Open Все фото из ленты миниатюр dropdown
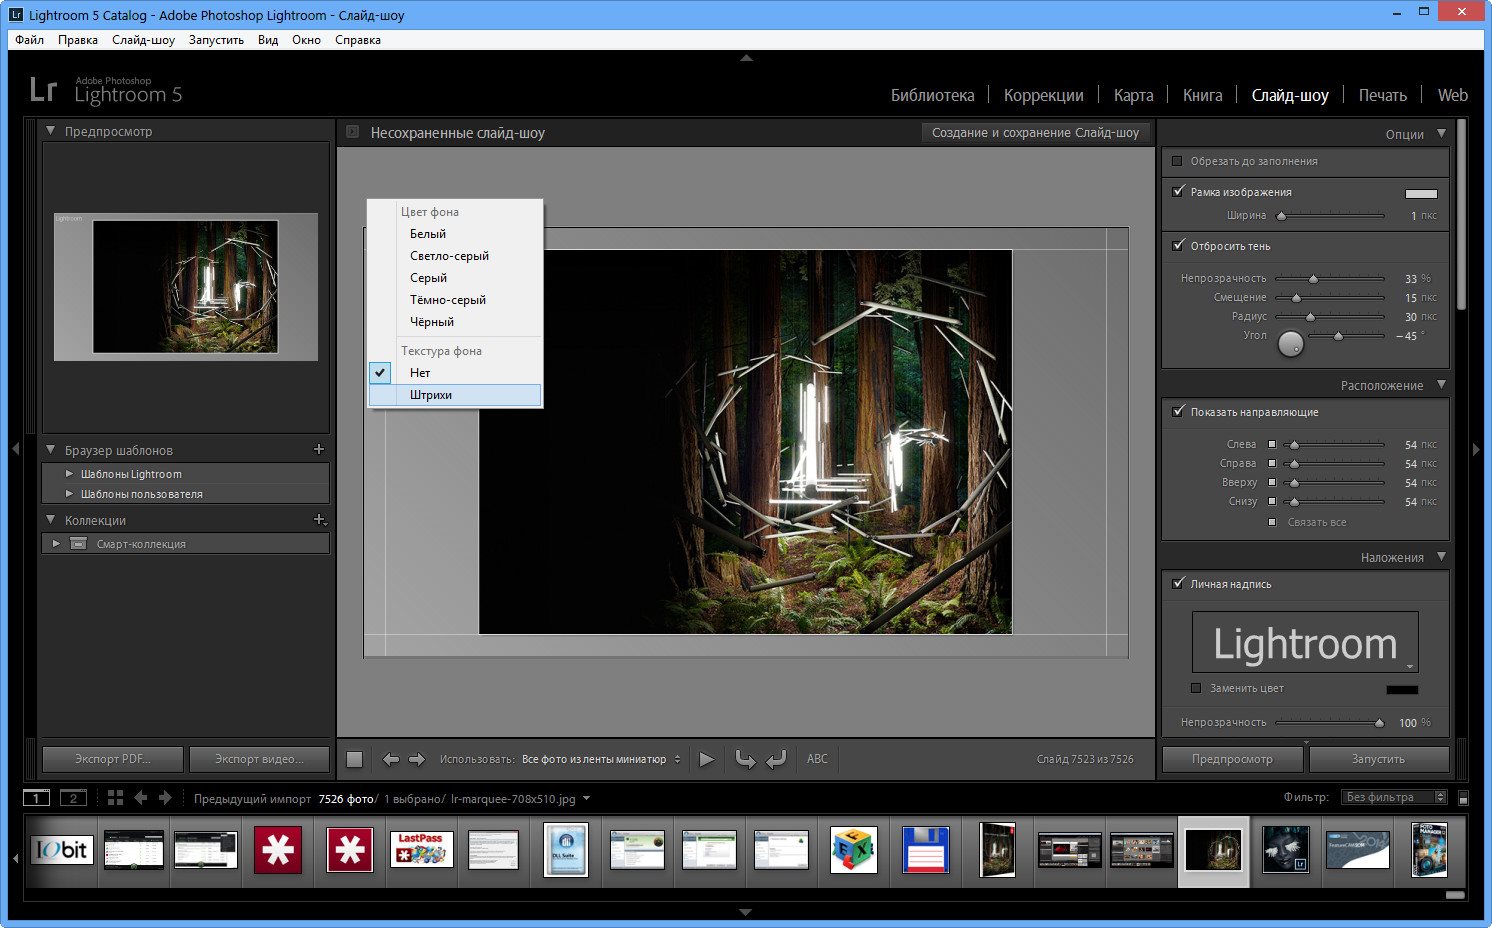This screenshot has width=1492, height=928. point(601,759)
